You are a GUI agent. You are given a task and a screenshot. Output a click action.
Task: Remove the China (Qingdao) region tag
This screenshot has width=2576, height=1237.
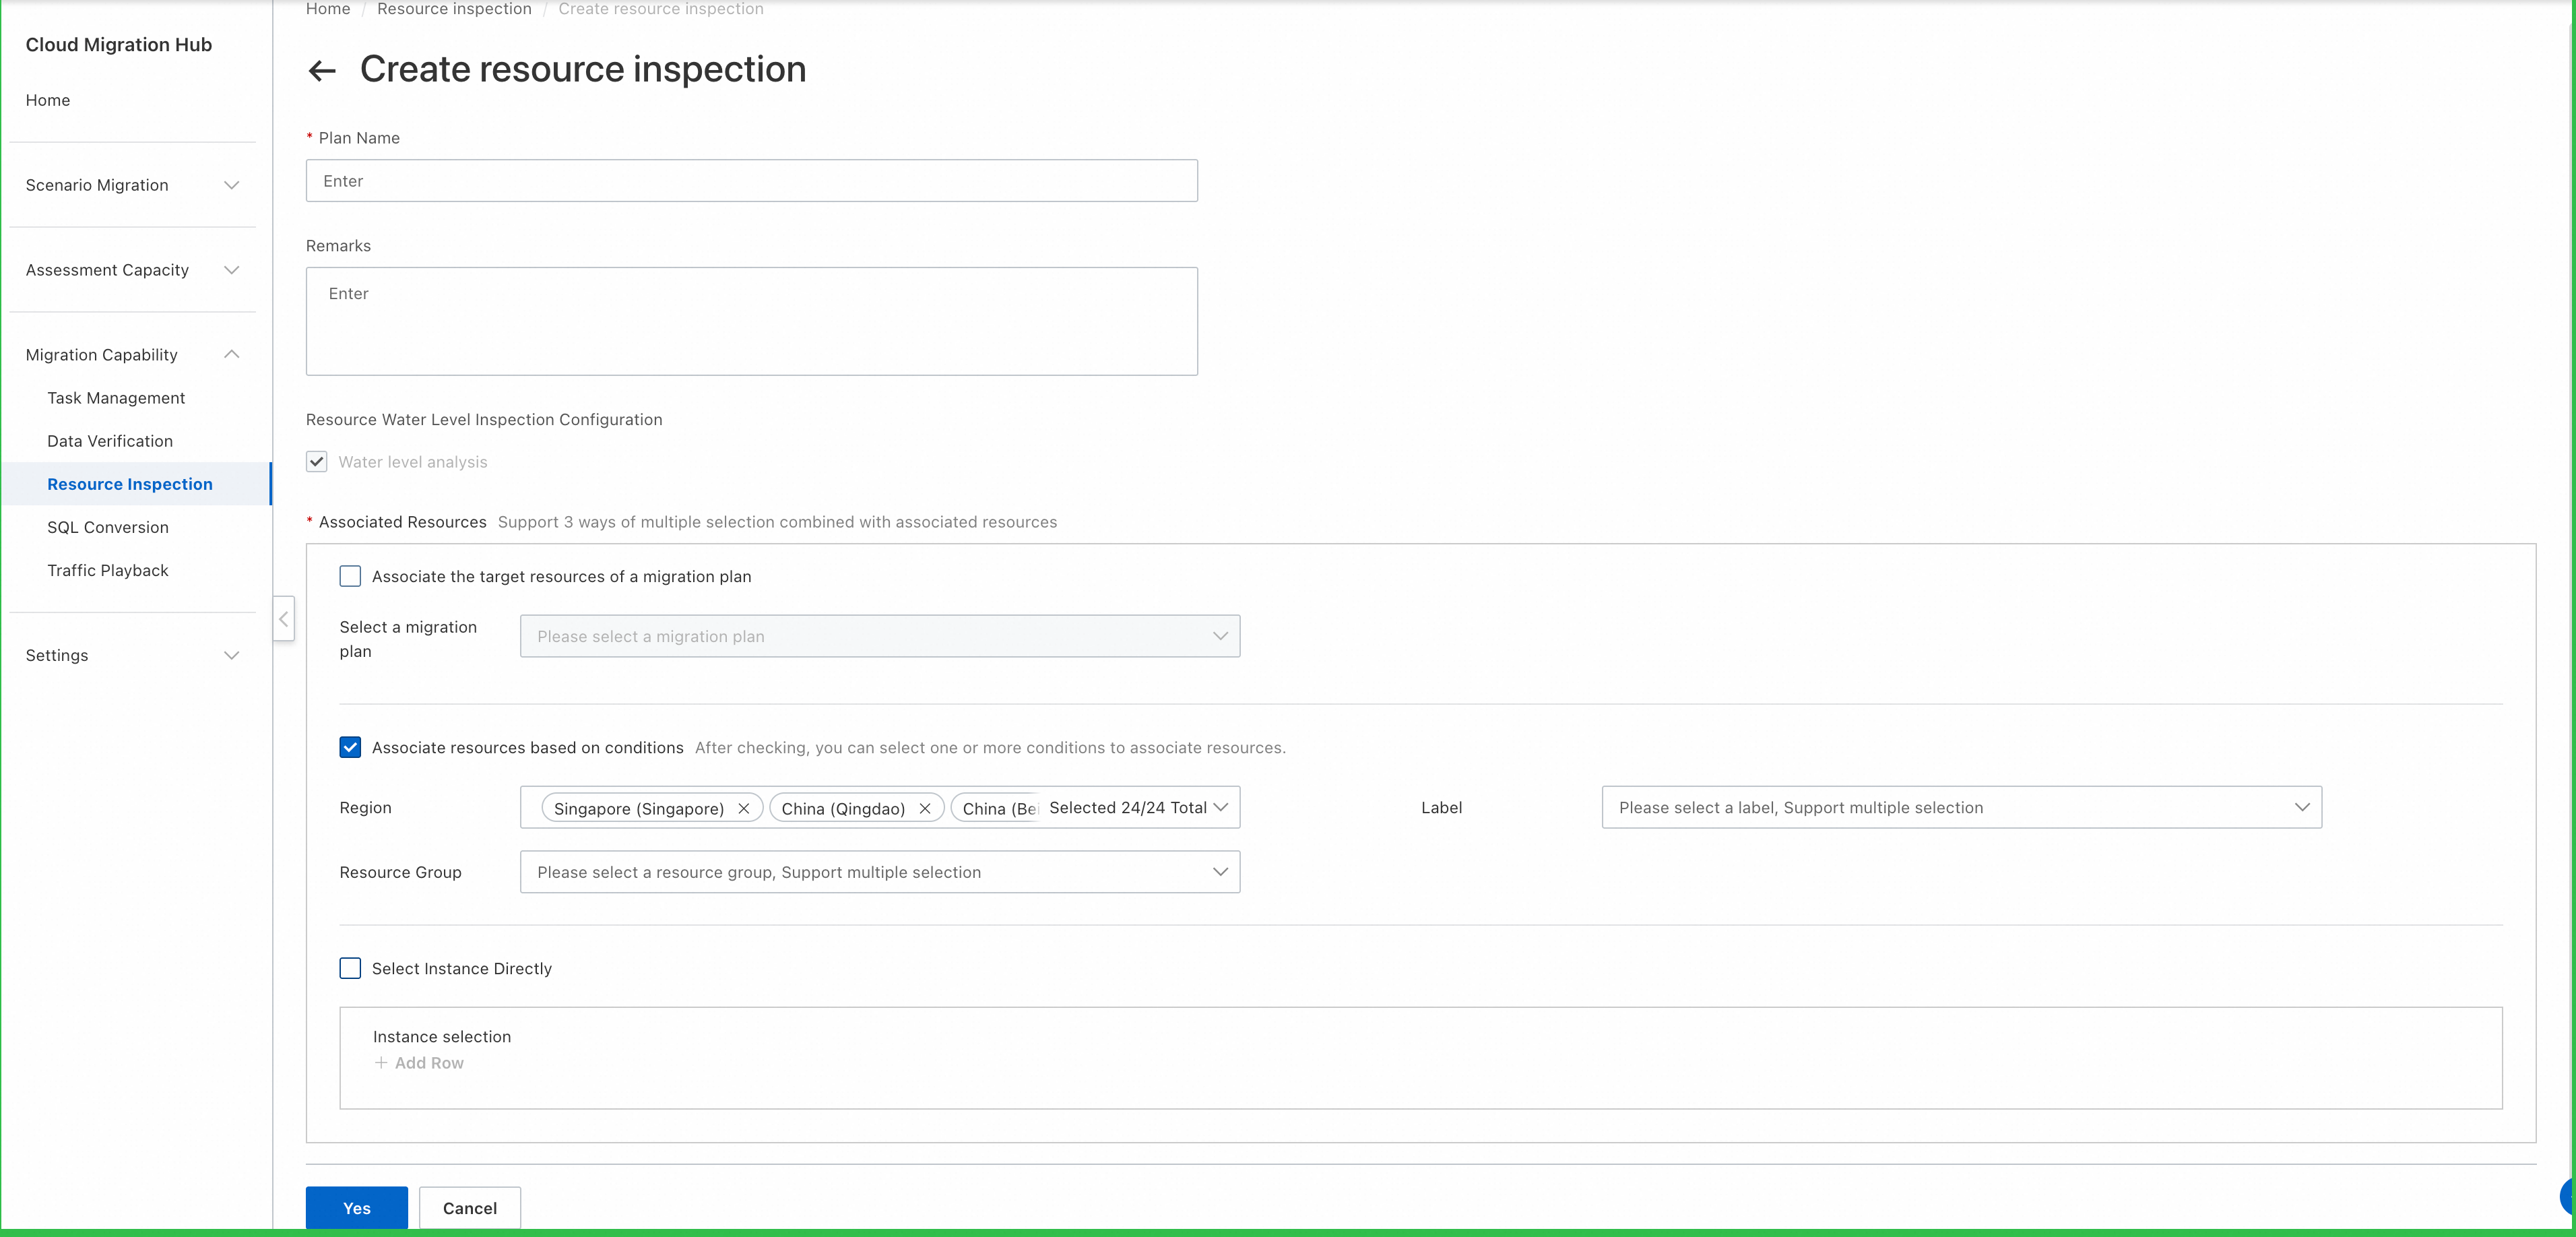pyautogui.click(x=924, y=808)
